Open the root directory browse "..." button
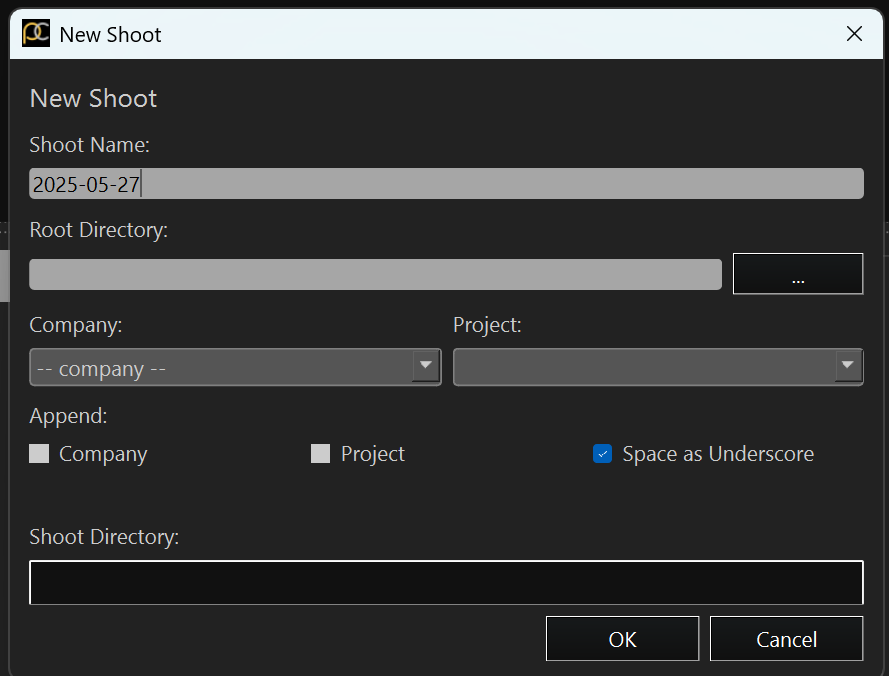Screen dimensions: 889x676 (x=798, y=274)
